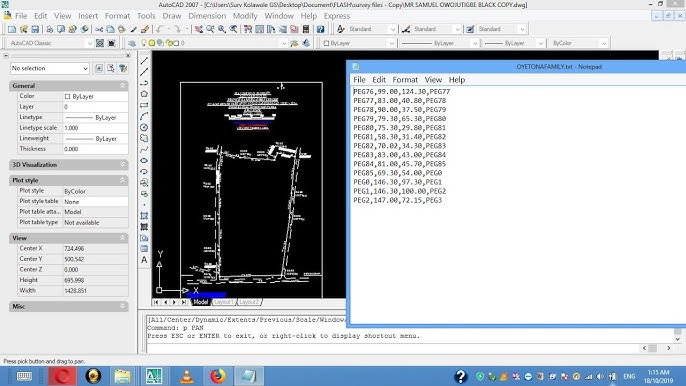
Task: Select the Polygon tool
Action: (x=144, y=94)
